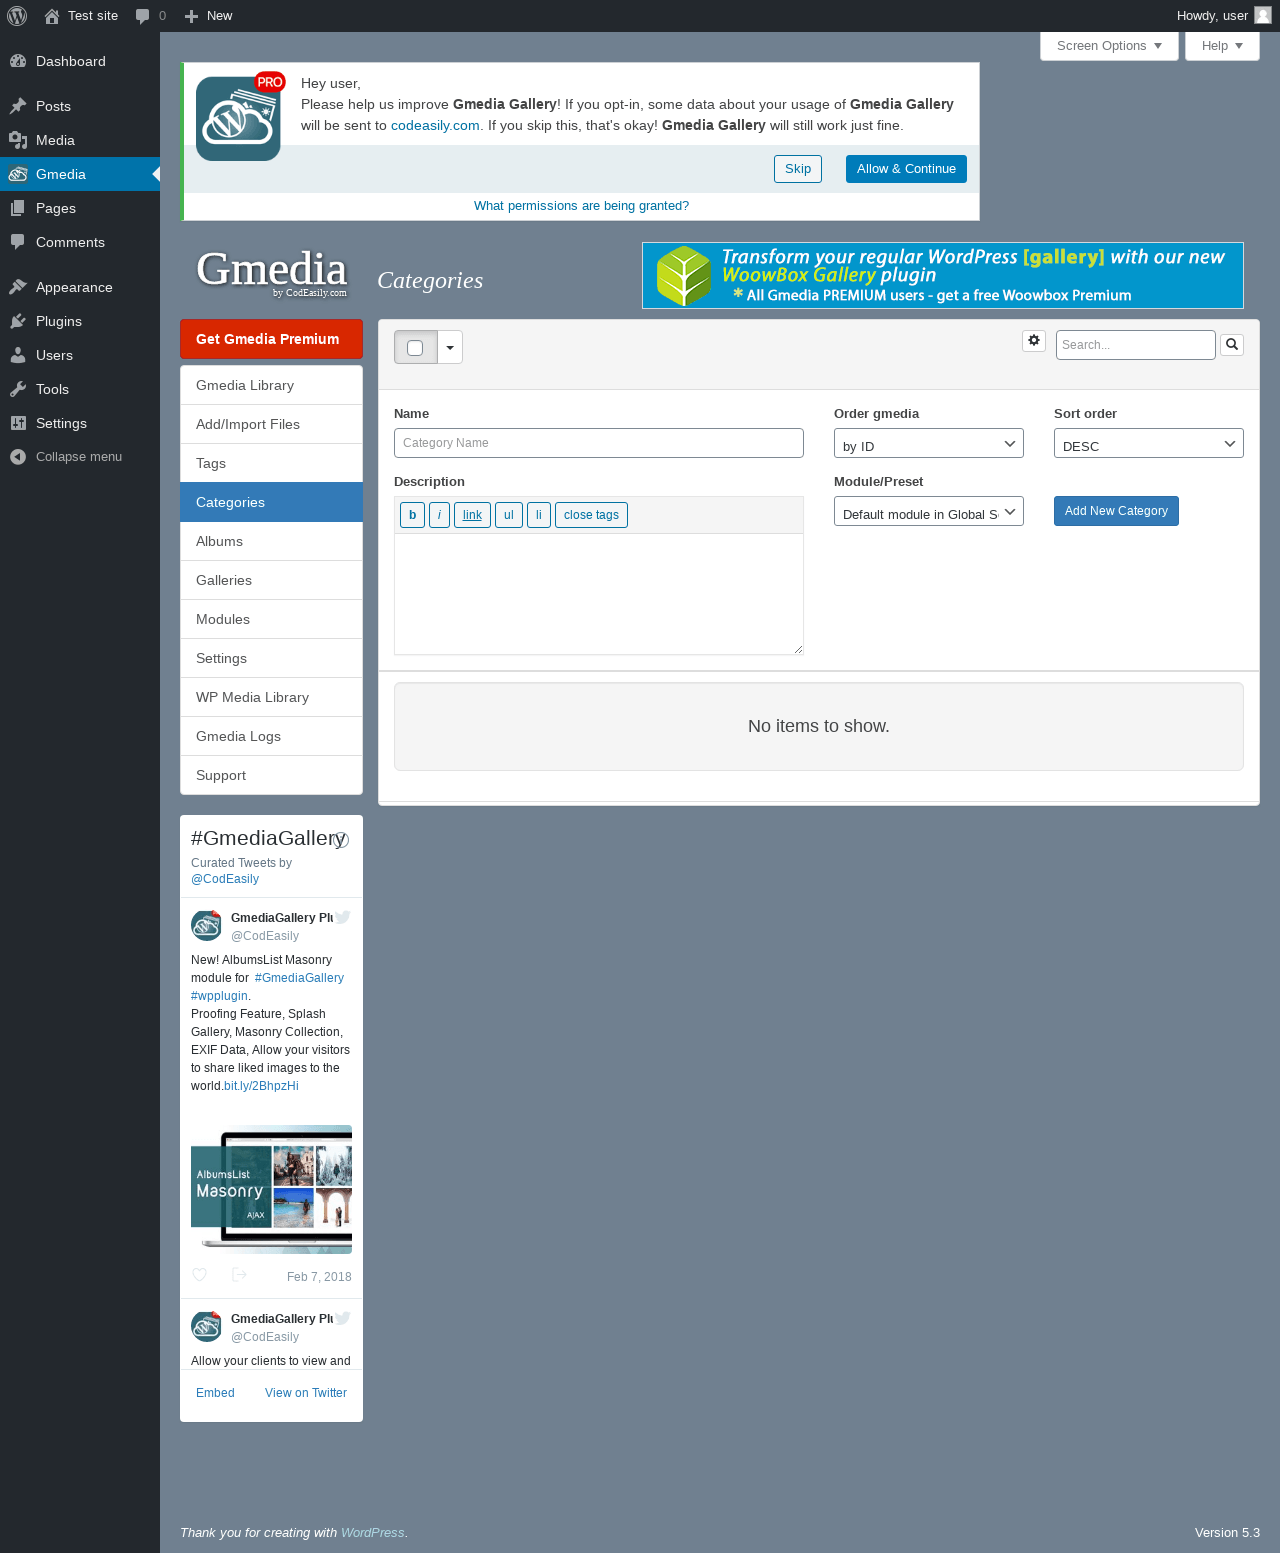Open WordPress Settings in admin sidebar
1280x1553 pixels.
click(x=80, y=423)
